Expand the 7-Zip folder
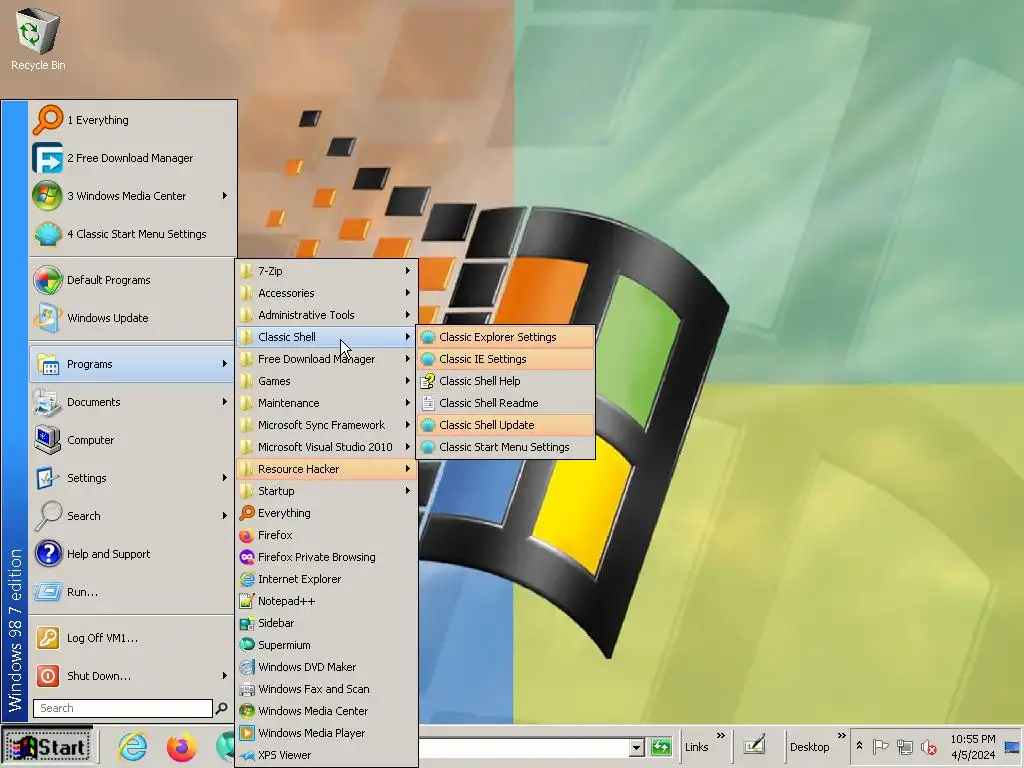The image size is (1024, 768). tap(327, 271)
